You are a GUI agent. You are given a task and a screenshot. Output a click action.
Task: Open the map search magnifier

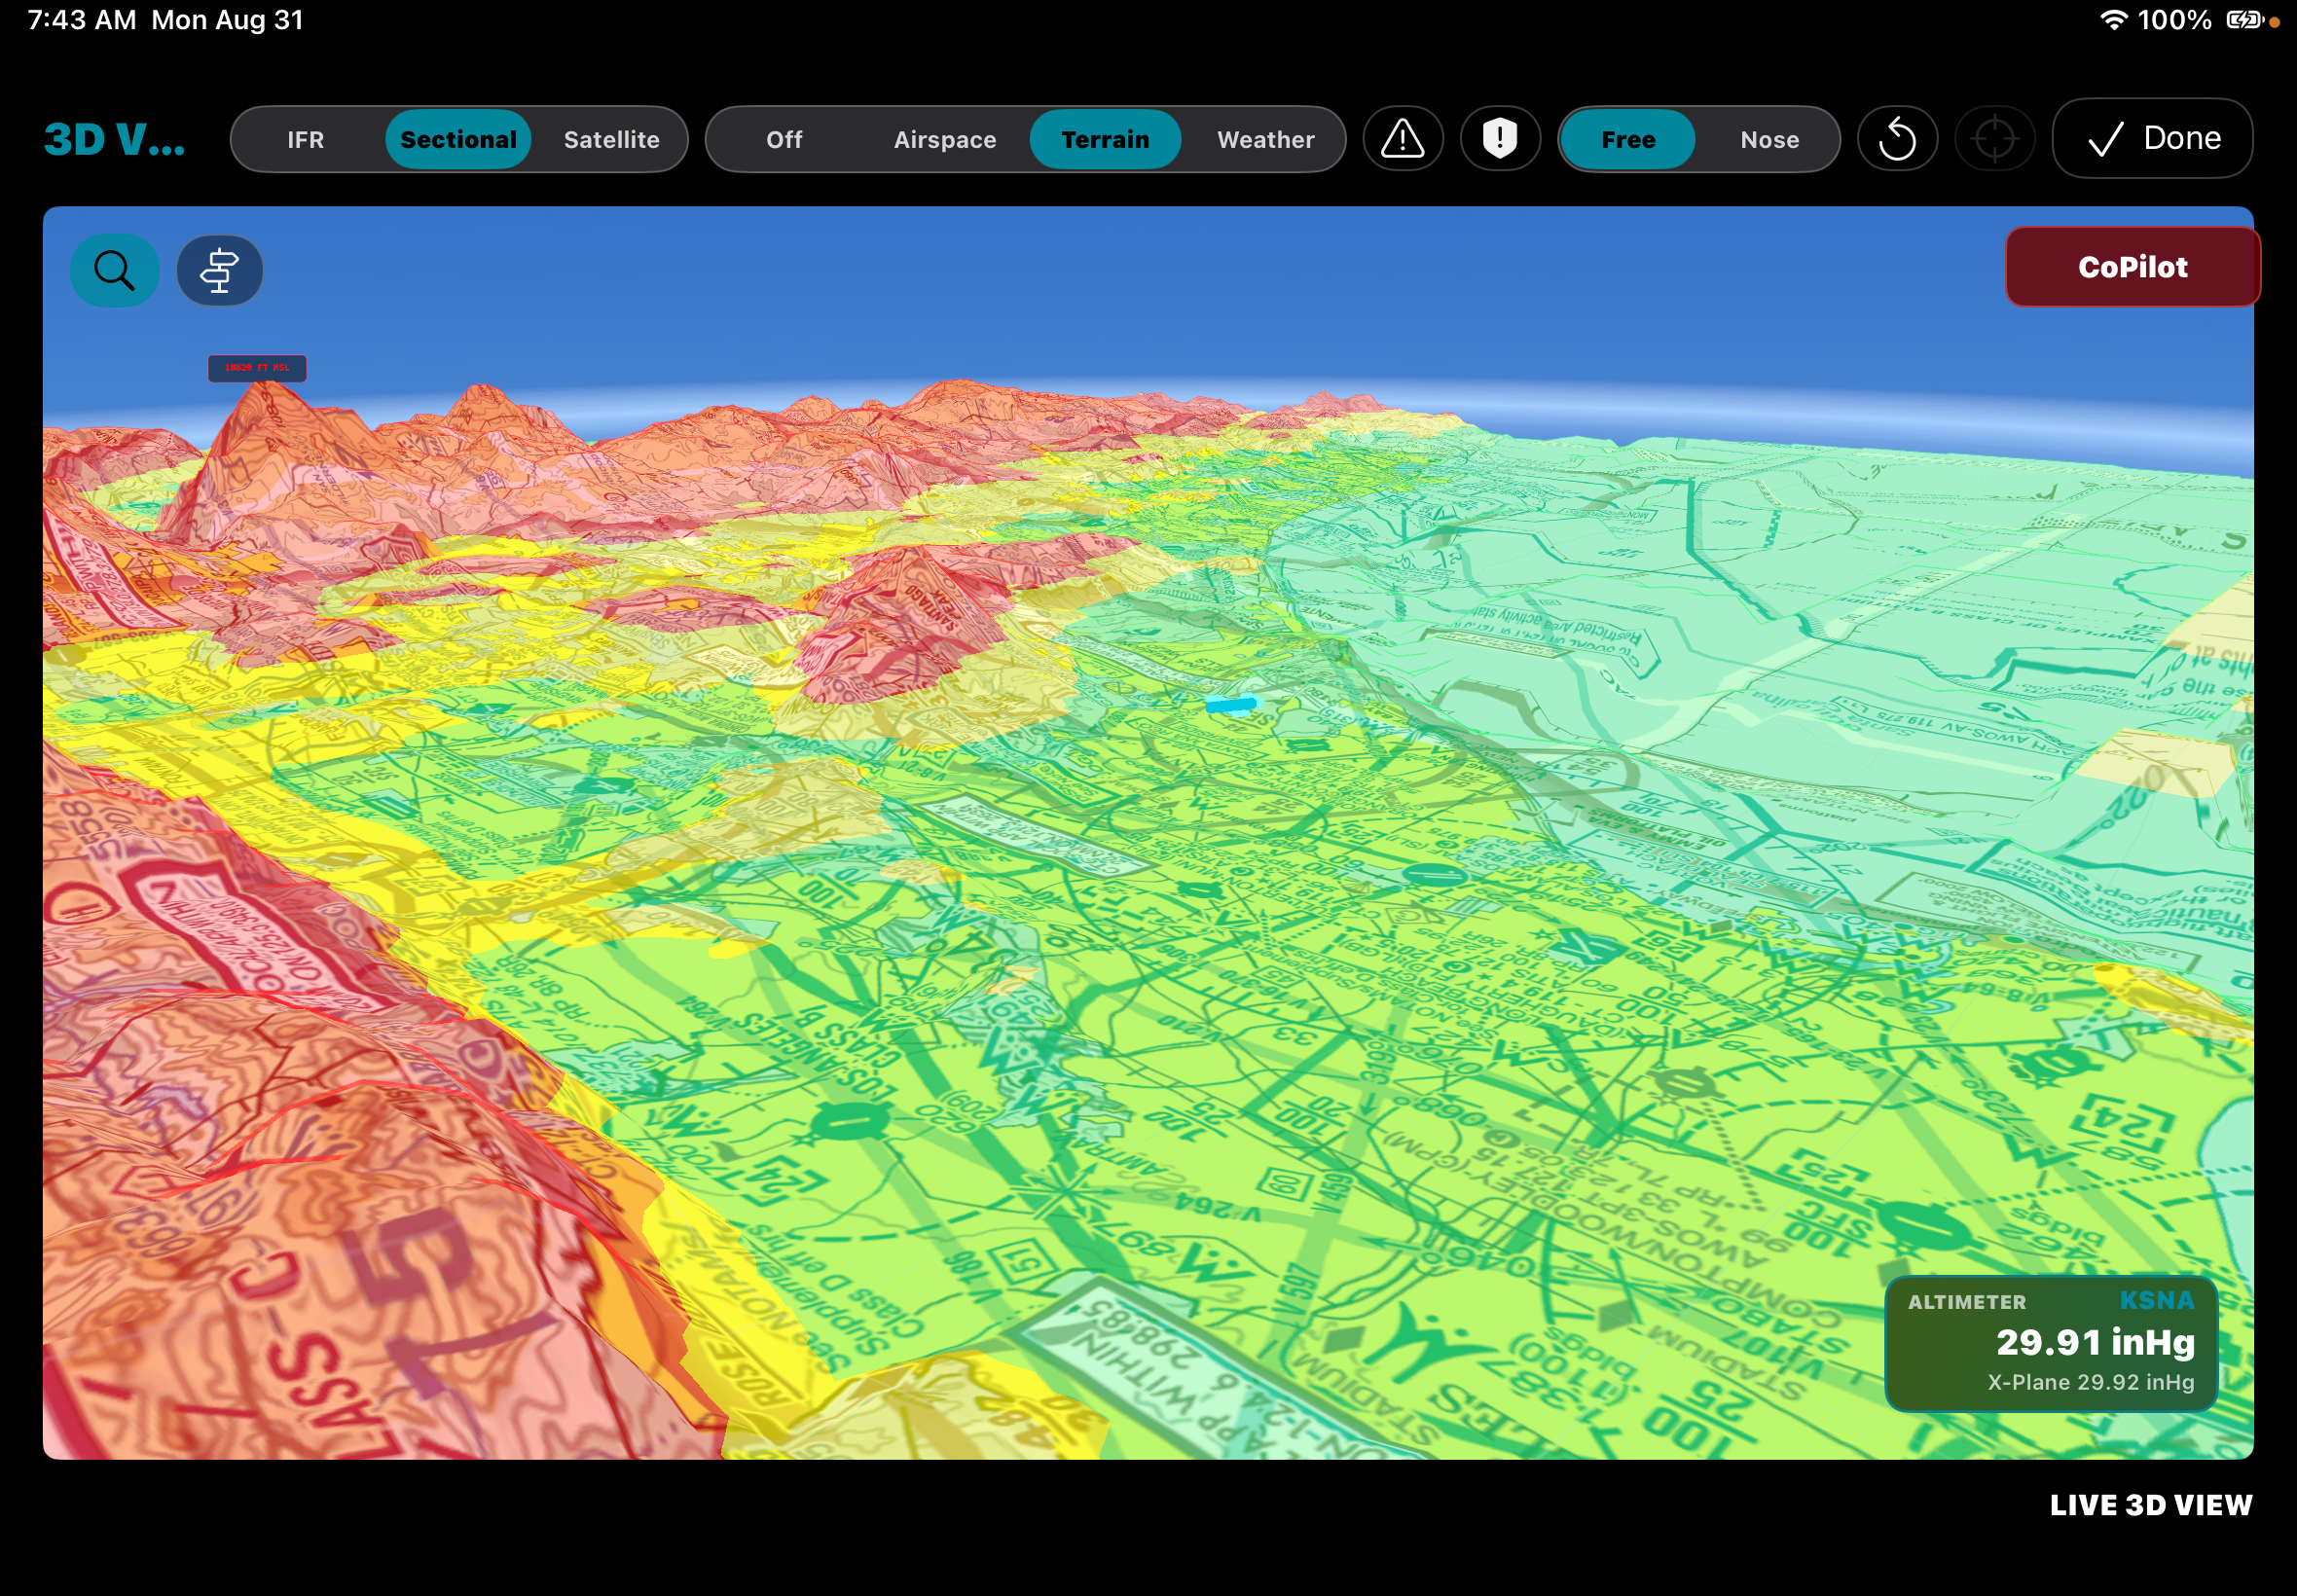114,270
